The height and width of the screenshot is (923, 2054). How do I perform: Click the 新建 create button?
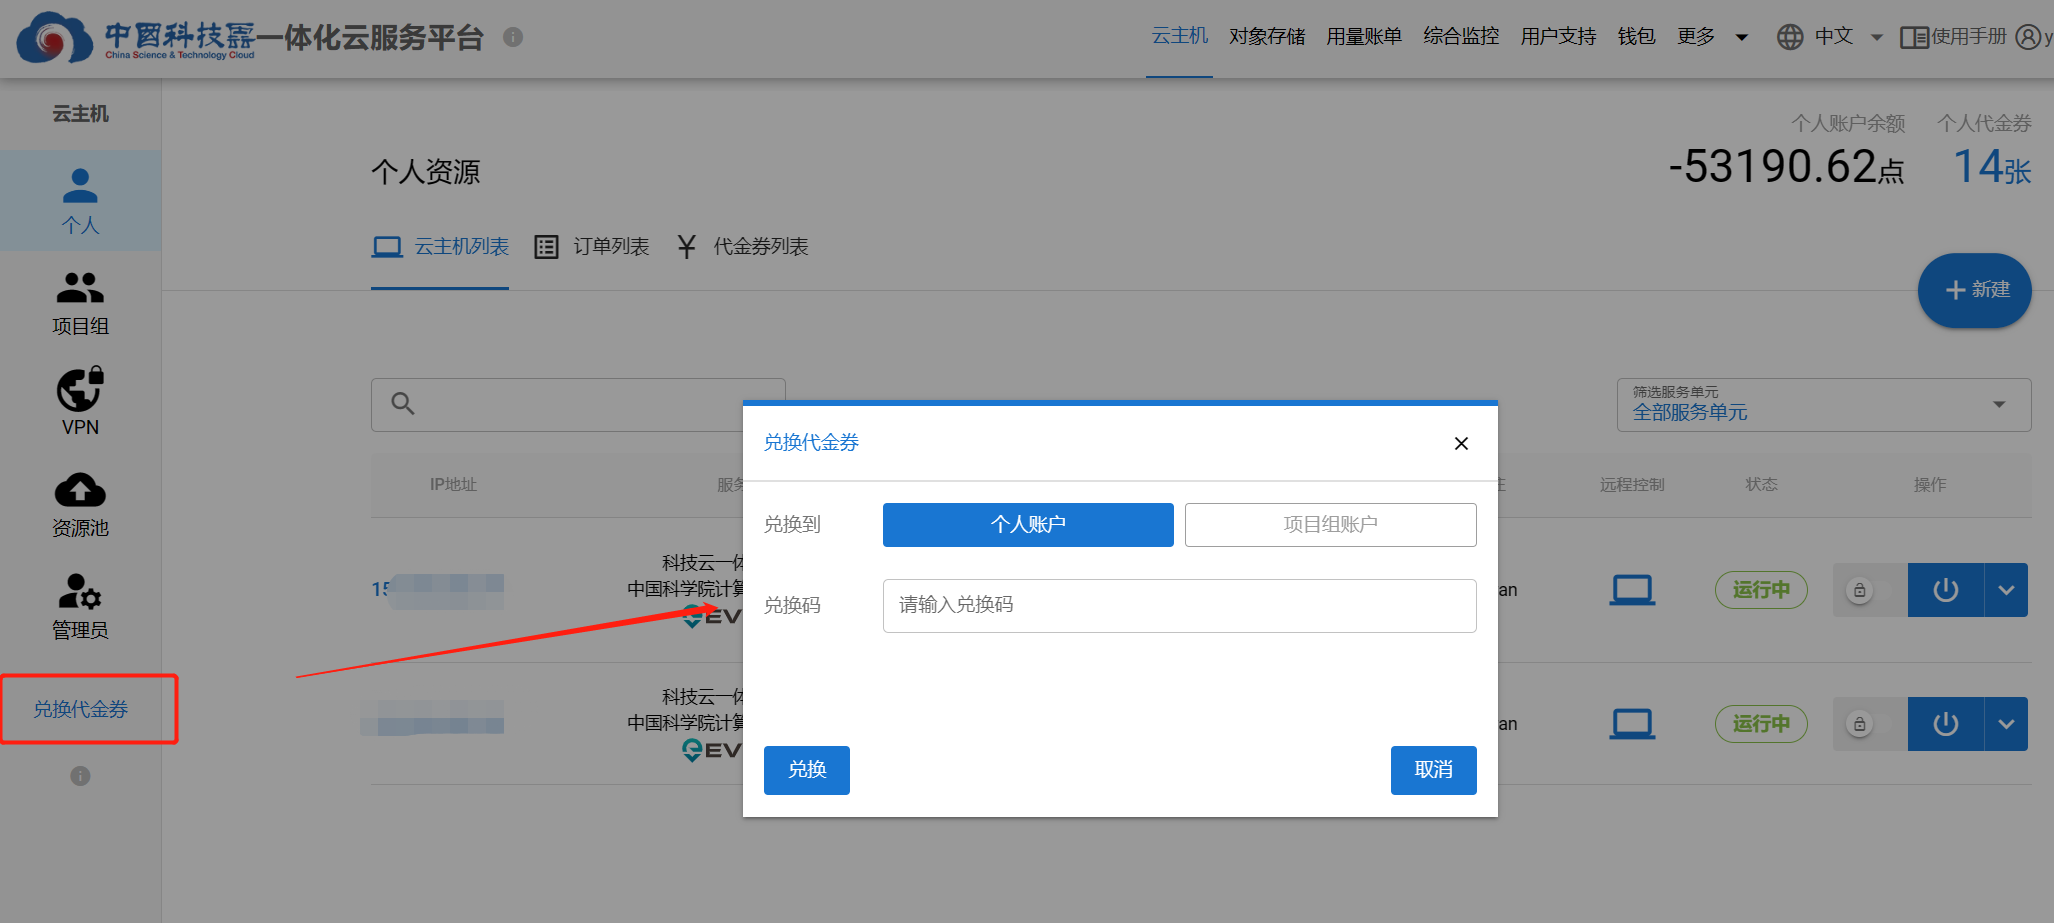pos(1974,290)
